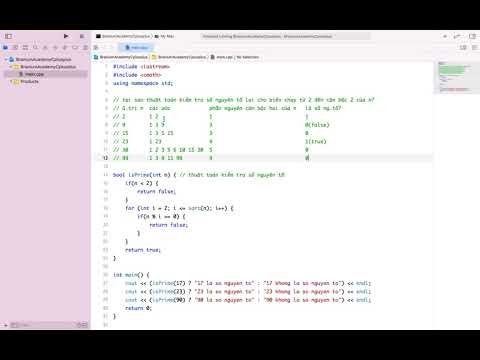Click the navigator filter field

click(43, 325)
